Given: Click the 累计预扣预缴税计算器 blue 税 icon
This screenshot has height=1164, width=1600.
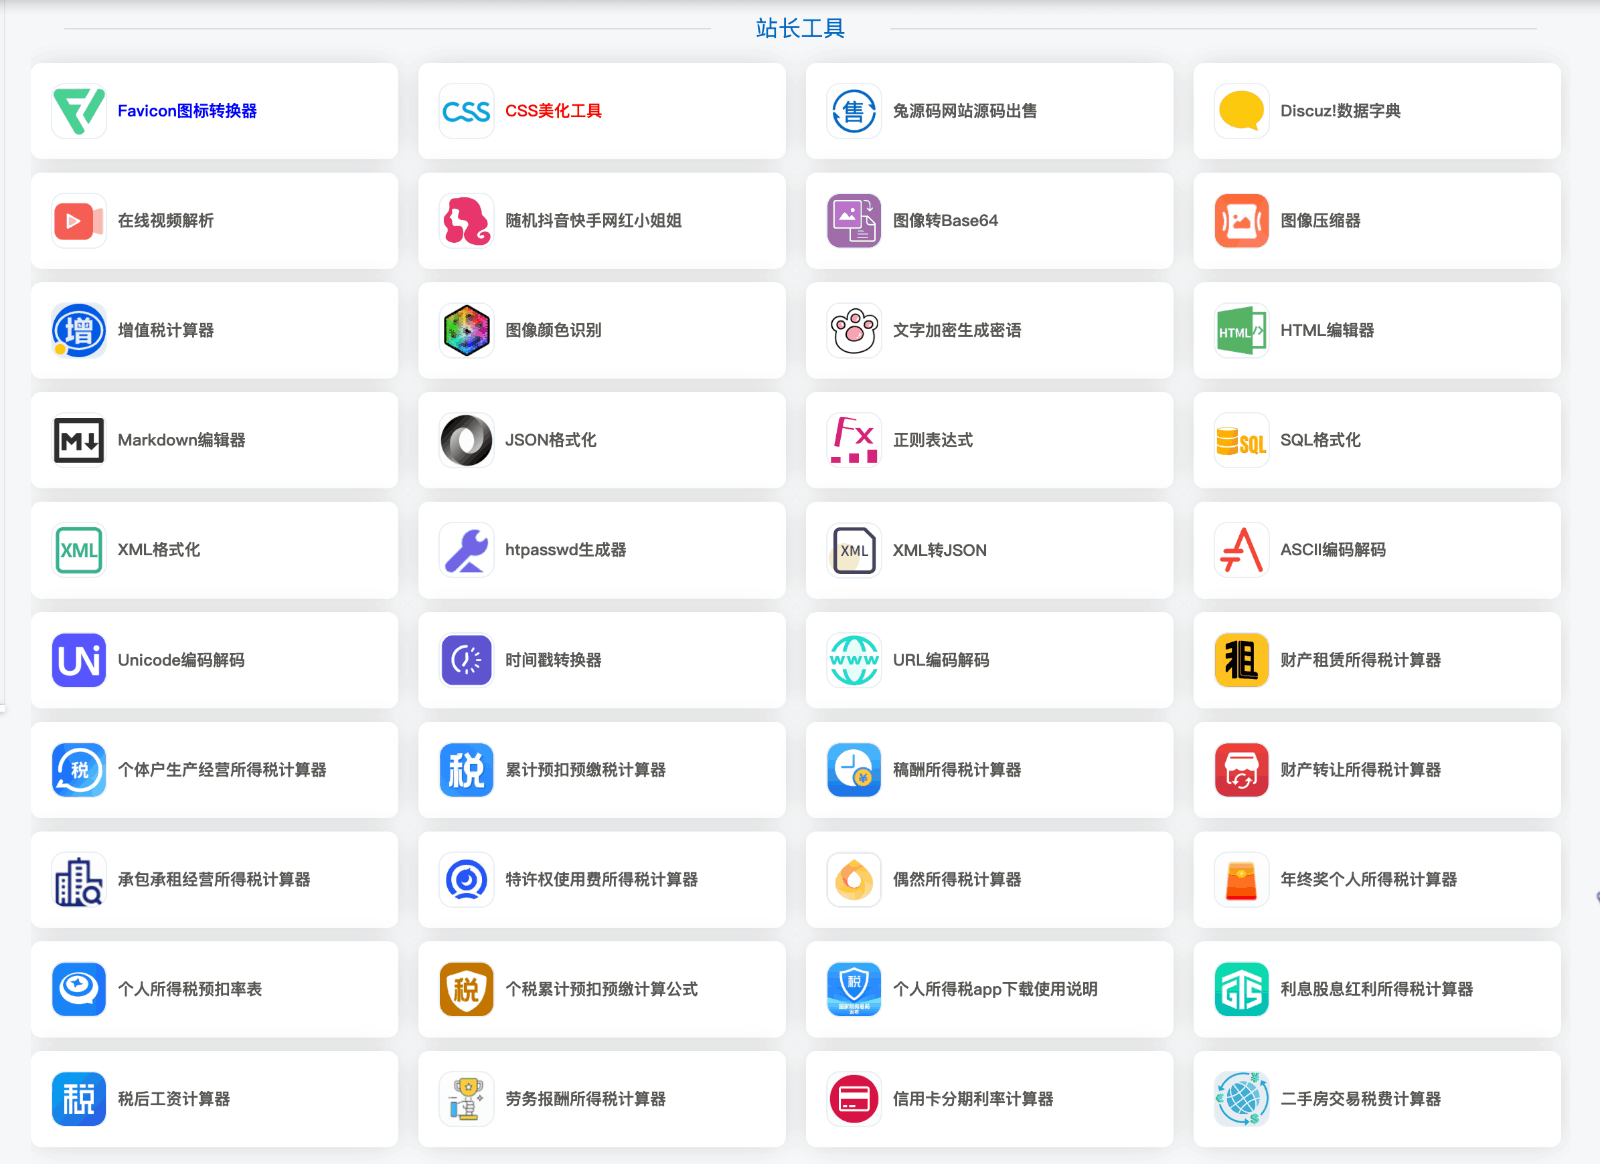Looking at the screenshot, I should pos(467,770).
